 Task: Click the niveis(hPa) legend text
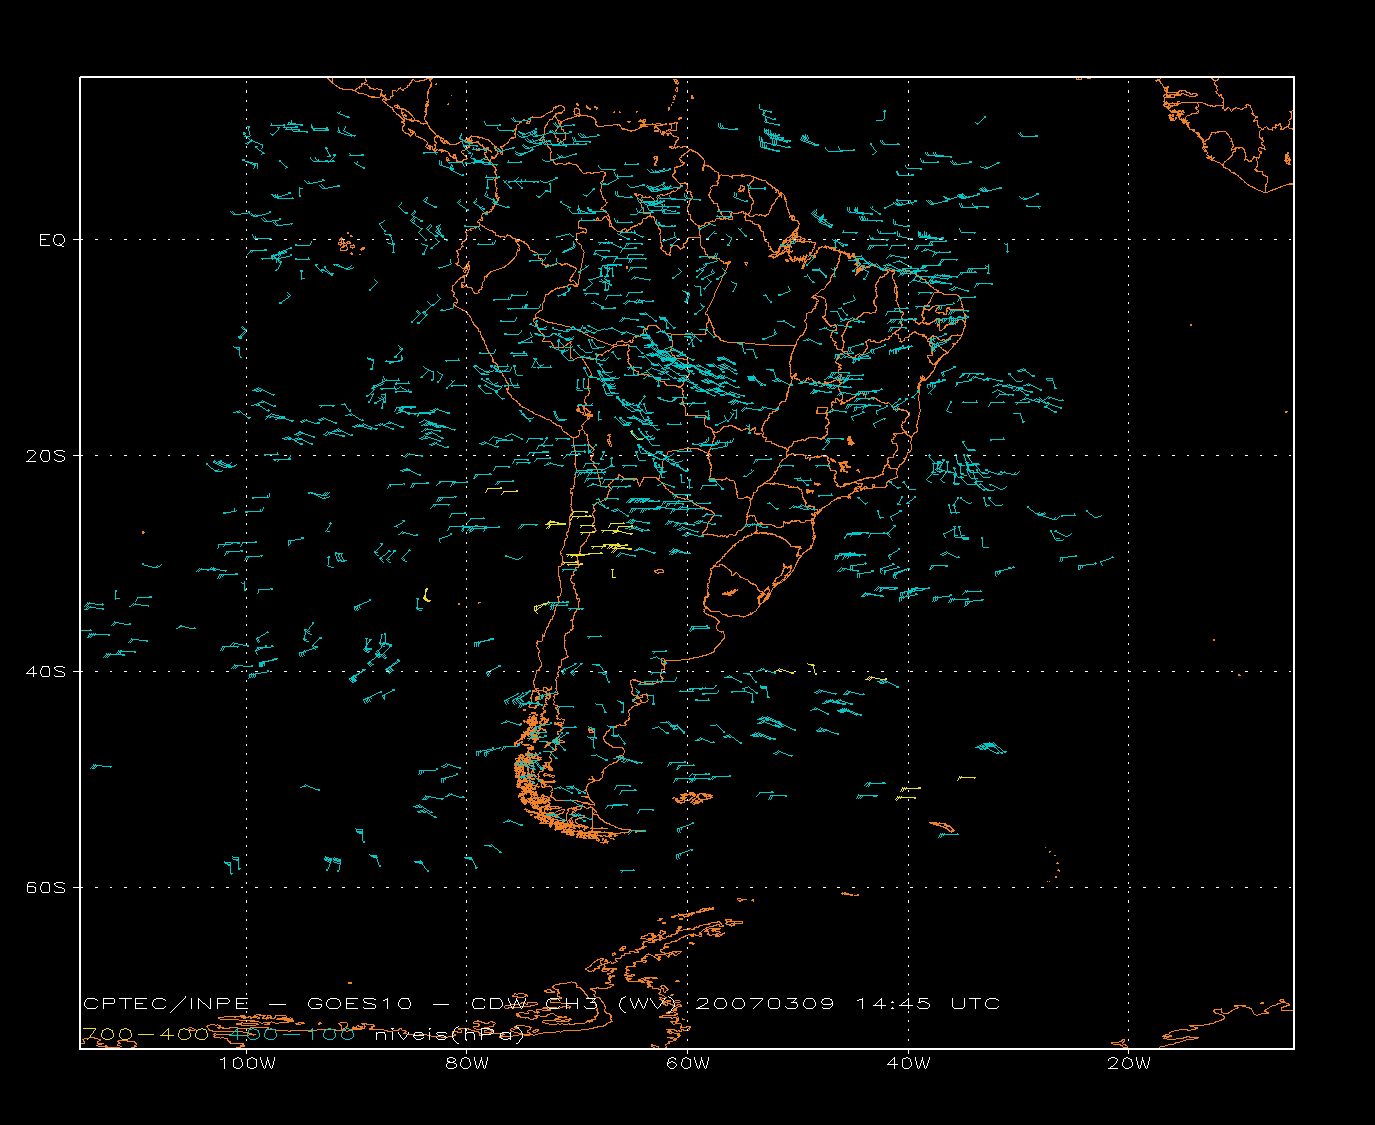[x=449, y=1035]
